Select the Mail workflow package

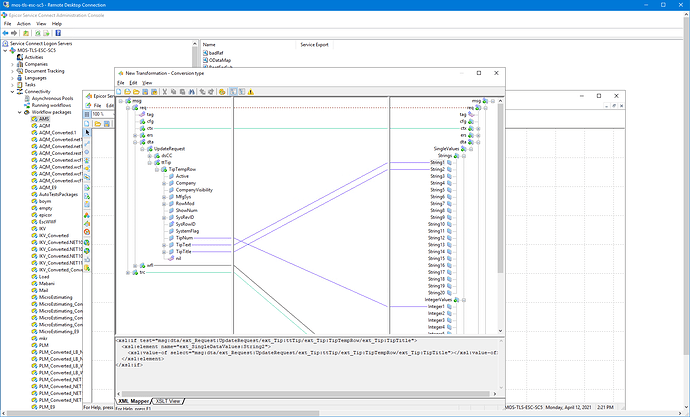(x=44, y=290)
